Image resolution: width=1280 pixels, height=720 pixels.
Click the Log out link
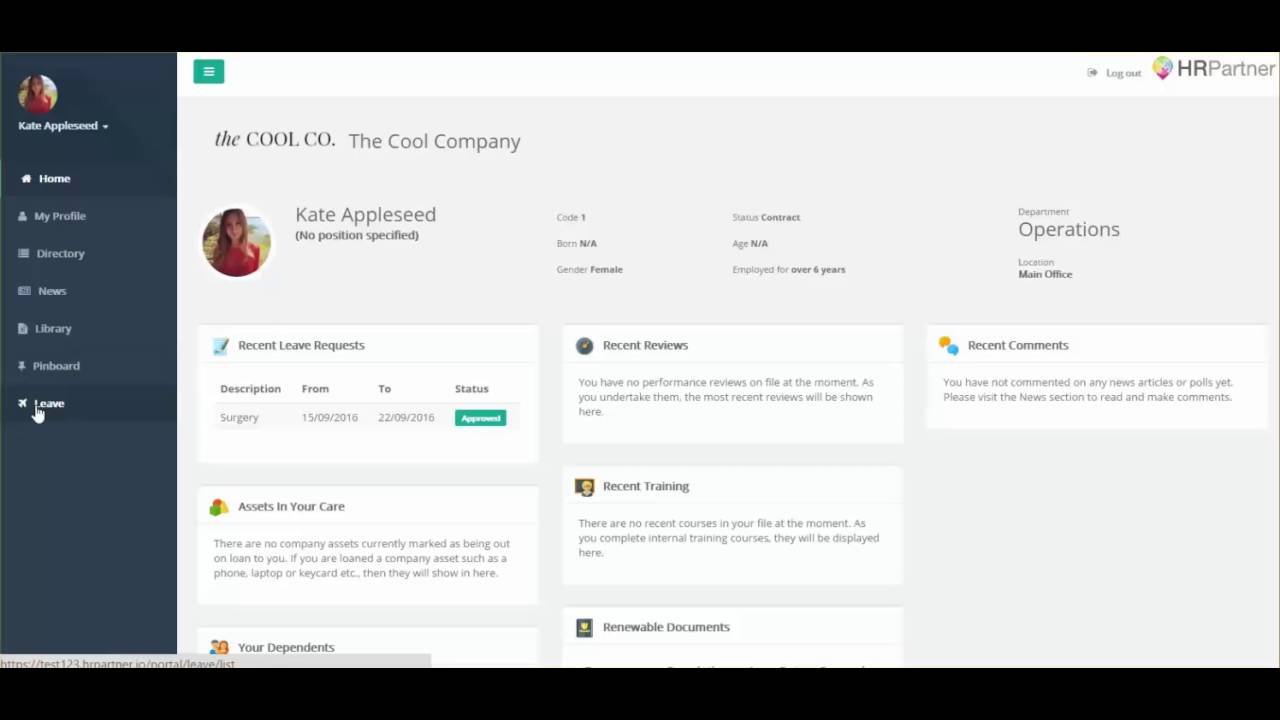click(x=1123, y=73)
